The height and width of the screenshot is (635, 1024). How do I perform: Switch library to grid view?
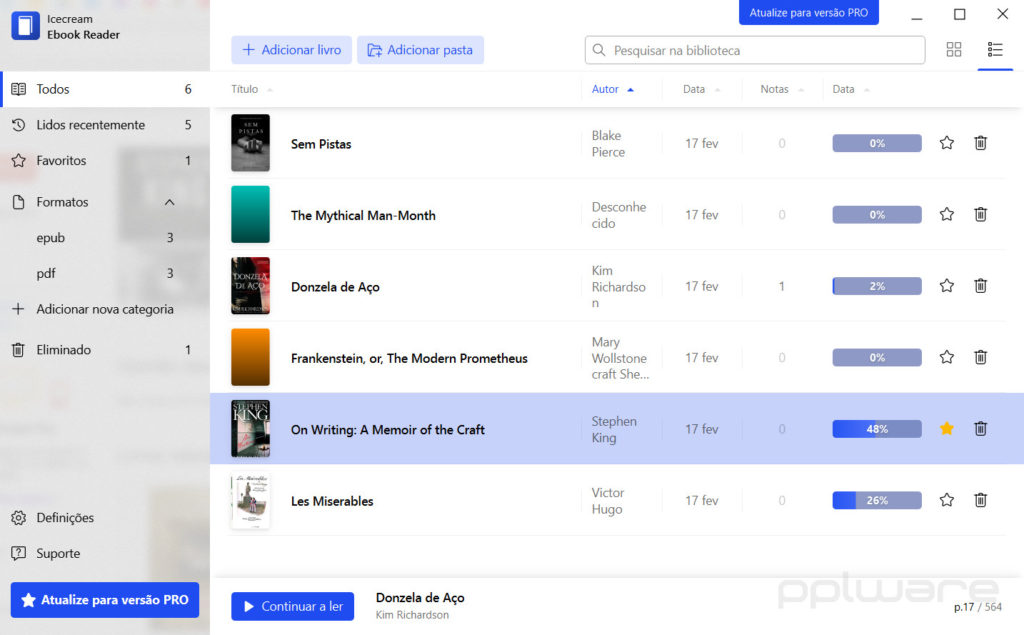click(953, 48)
